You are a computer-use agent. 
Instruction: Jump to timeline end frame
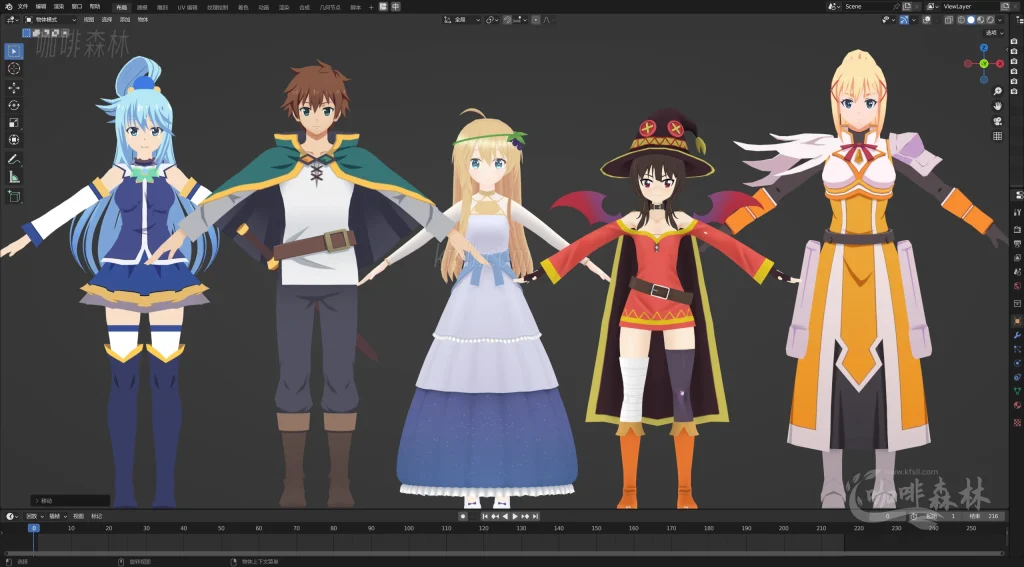tap(536, 516)
